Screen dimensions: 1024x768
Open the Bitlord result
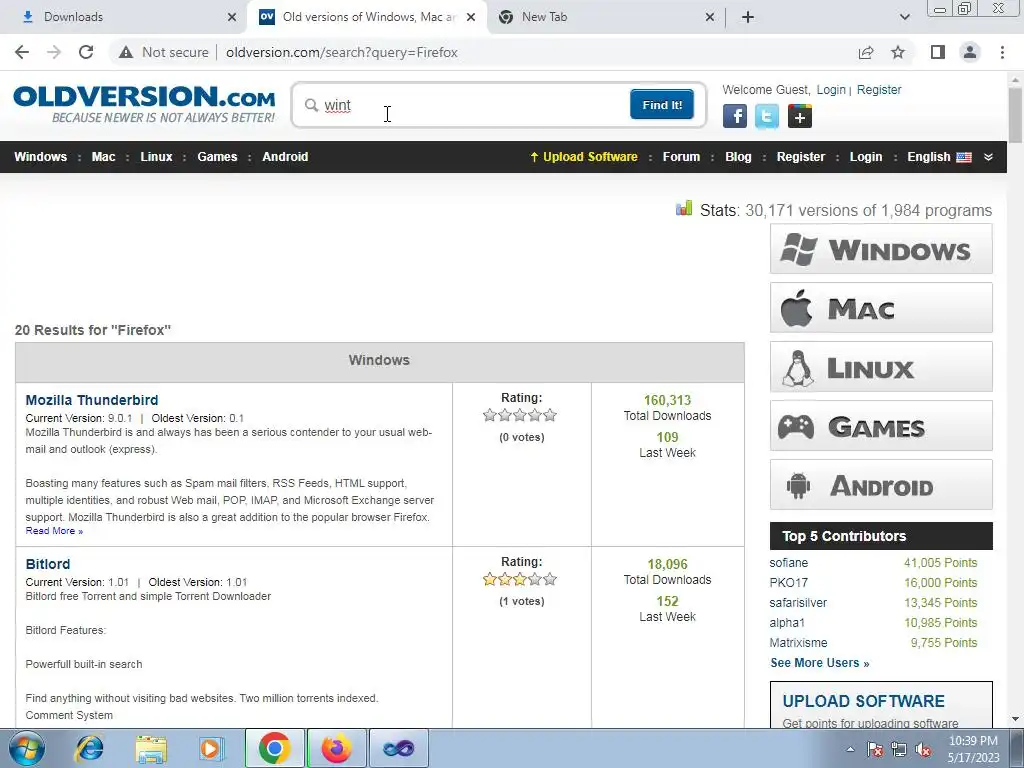pyautogui.click(x=48, y=564)
